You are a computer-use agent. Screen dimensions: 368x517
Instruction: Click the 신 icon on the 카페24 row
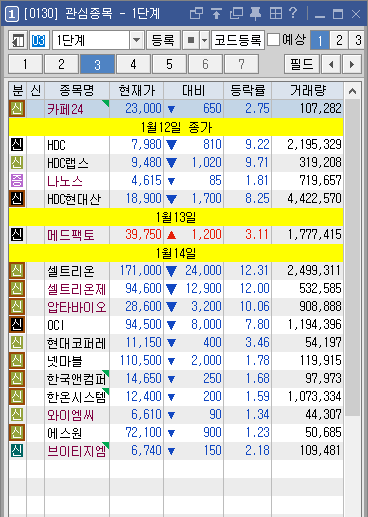[x=17, y=109]
